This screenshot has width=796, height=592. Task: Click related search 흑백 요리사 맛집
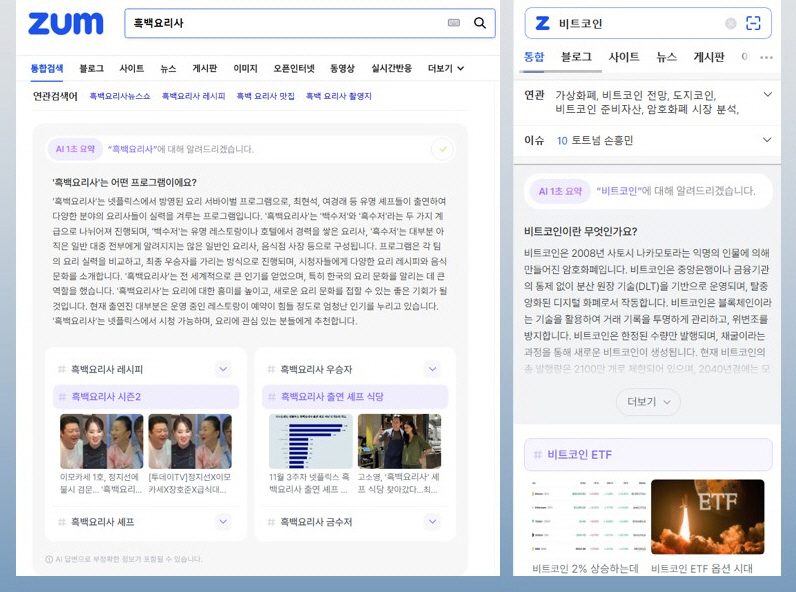[x=266, y=96]
